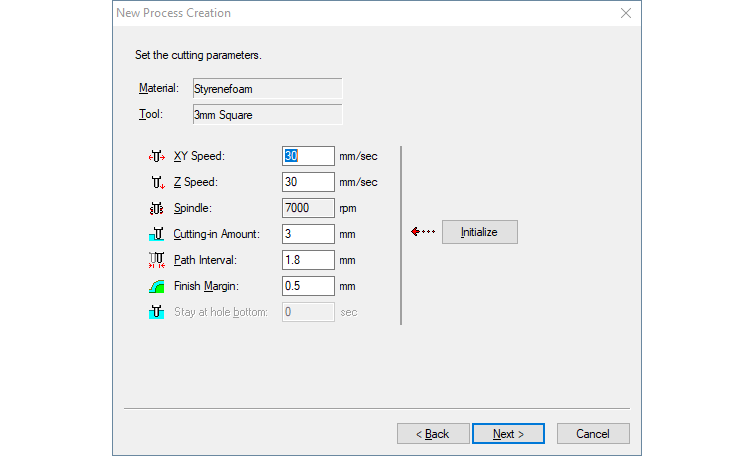Click the Stay at hole bottom icon
The width and height of the screenshot is (754, 456).
coord(156,312)
